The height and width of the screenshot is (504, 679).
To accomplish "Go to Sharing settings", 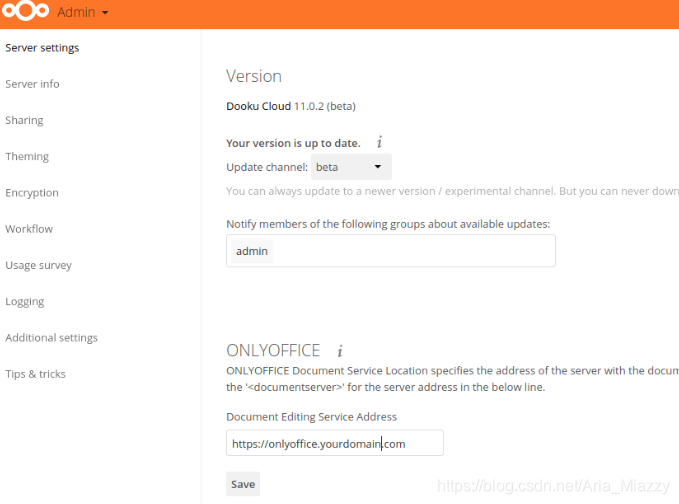I will 24,120.
